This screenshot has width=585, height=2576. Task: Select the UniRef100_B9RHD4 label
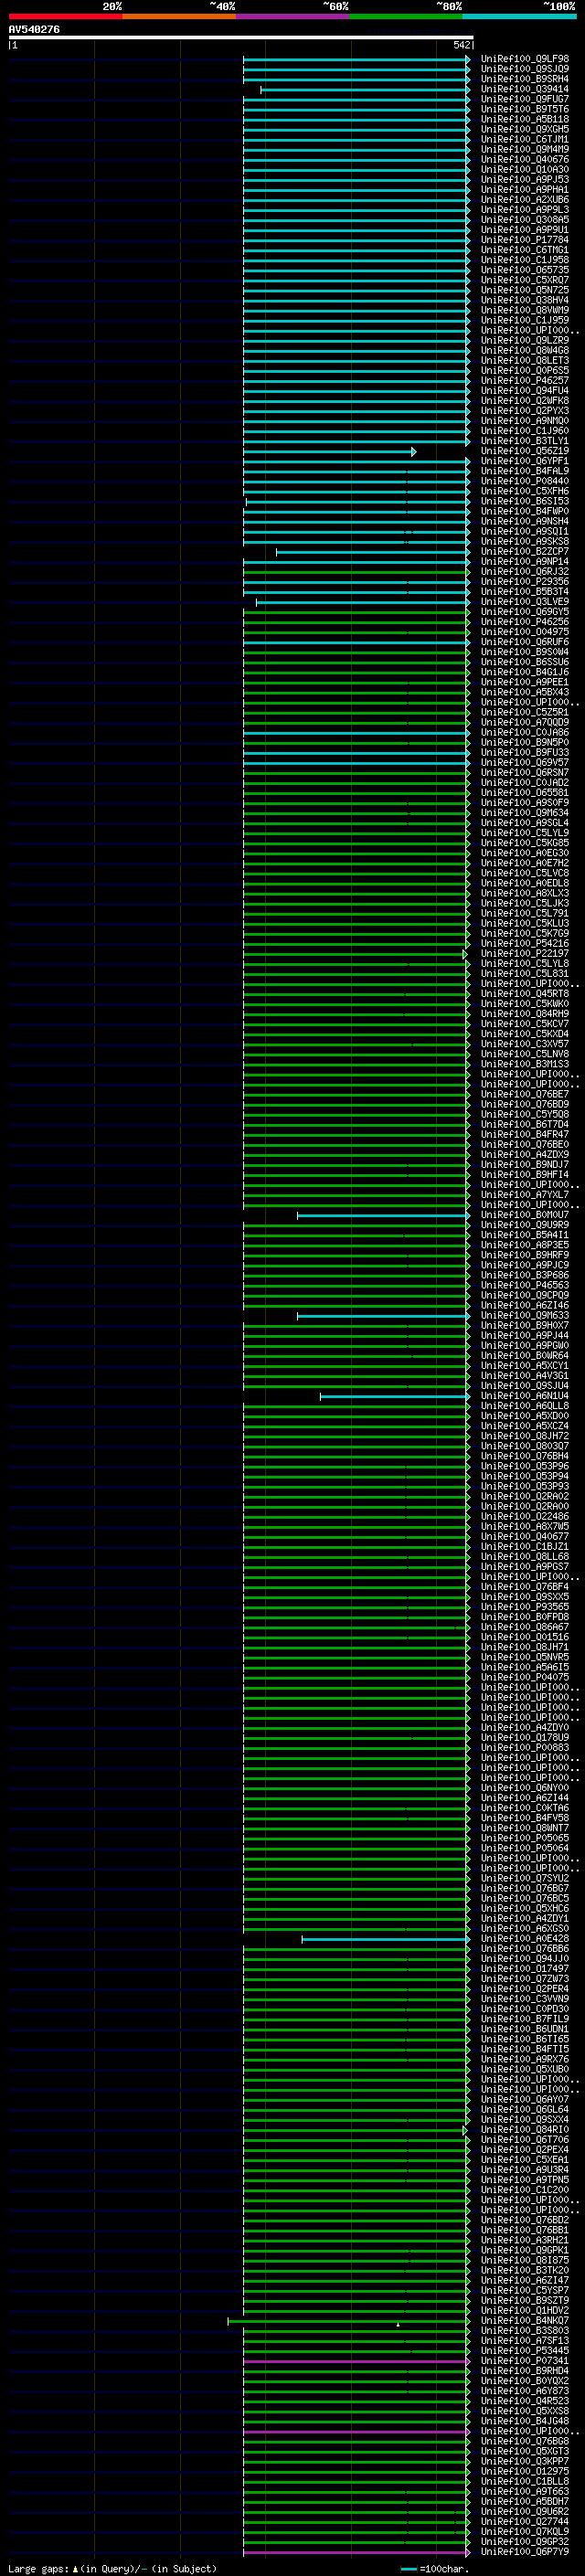point(524,2371)
